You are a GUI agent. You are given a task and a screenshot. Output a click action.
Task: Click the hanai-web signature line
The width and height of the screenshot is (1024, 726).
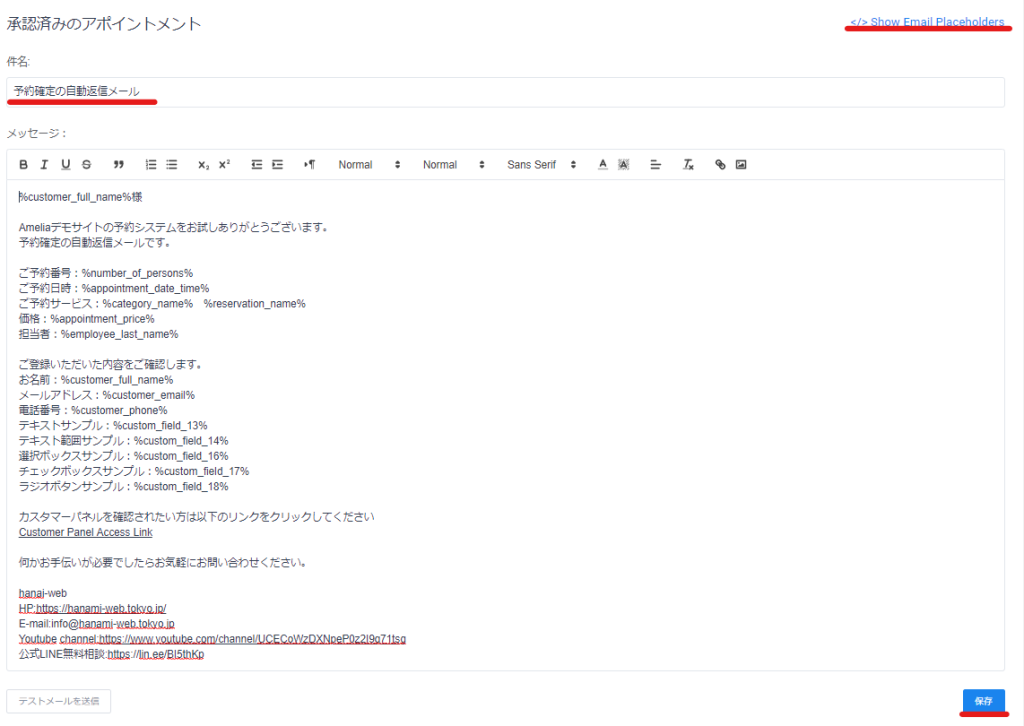[x=42, y=593]
